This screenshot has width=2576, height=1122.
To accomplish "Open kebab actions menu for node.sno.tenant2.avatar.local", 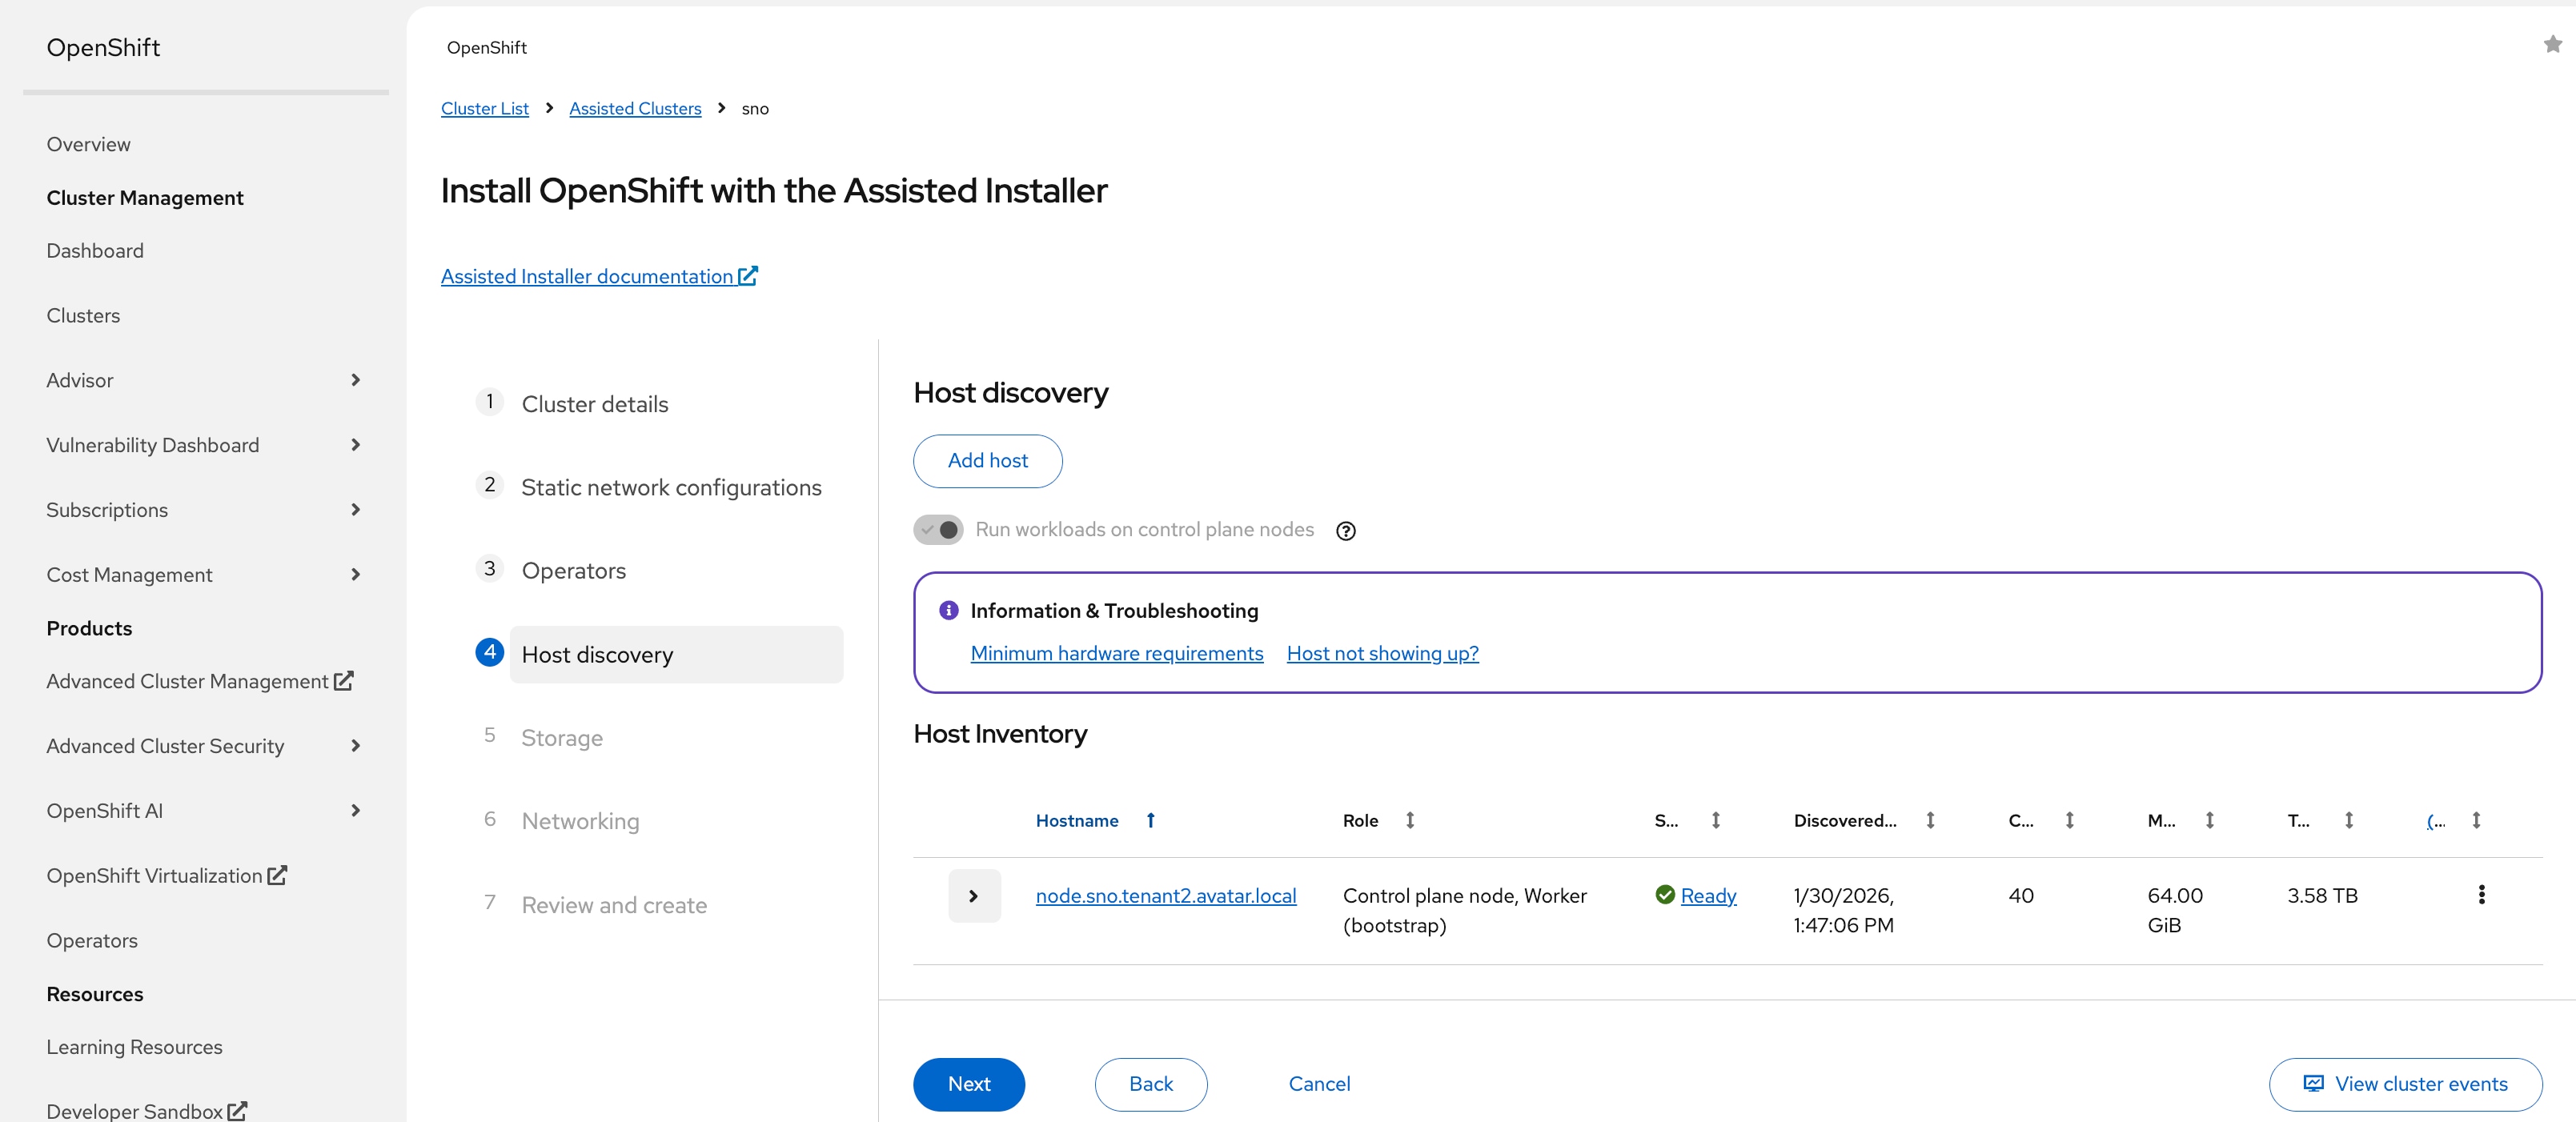I will (x=2481, y=895).
